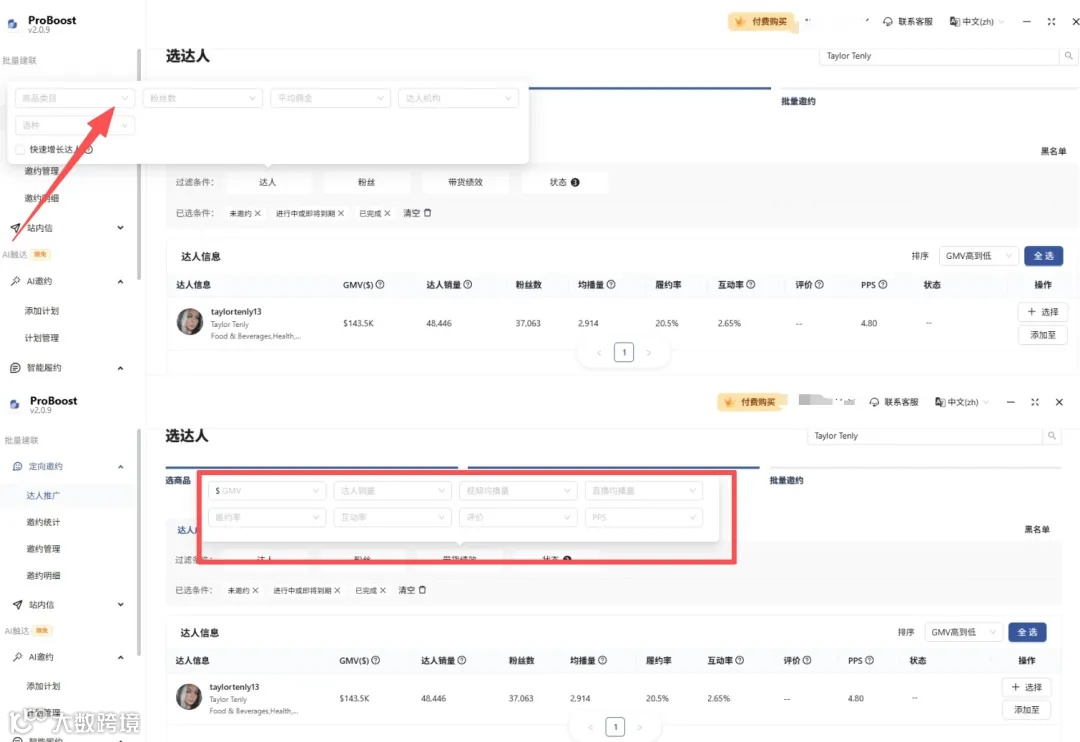
Task: Select the 带货绩效 filter tab in the top window
Action: click(466, 183)
